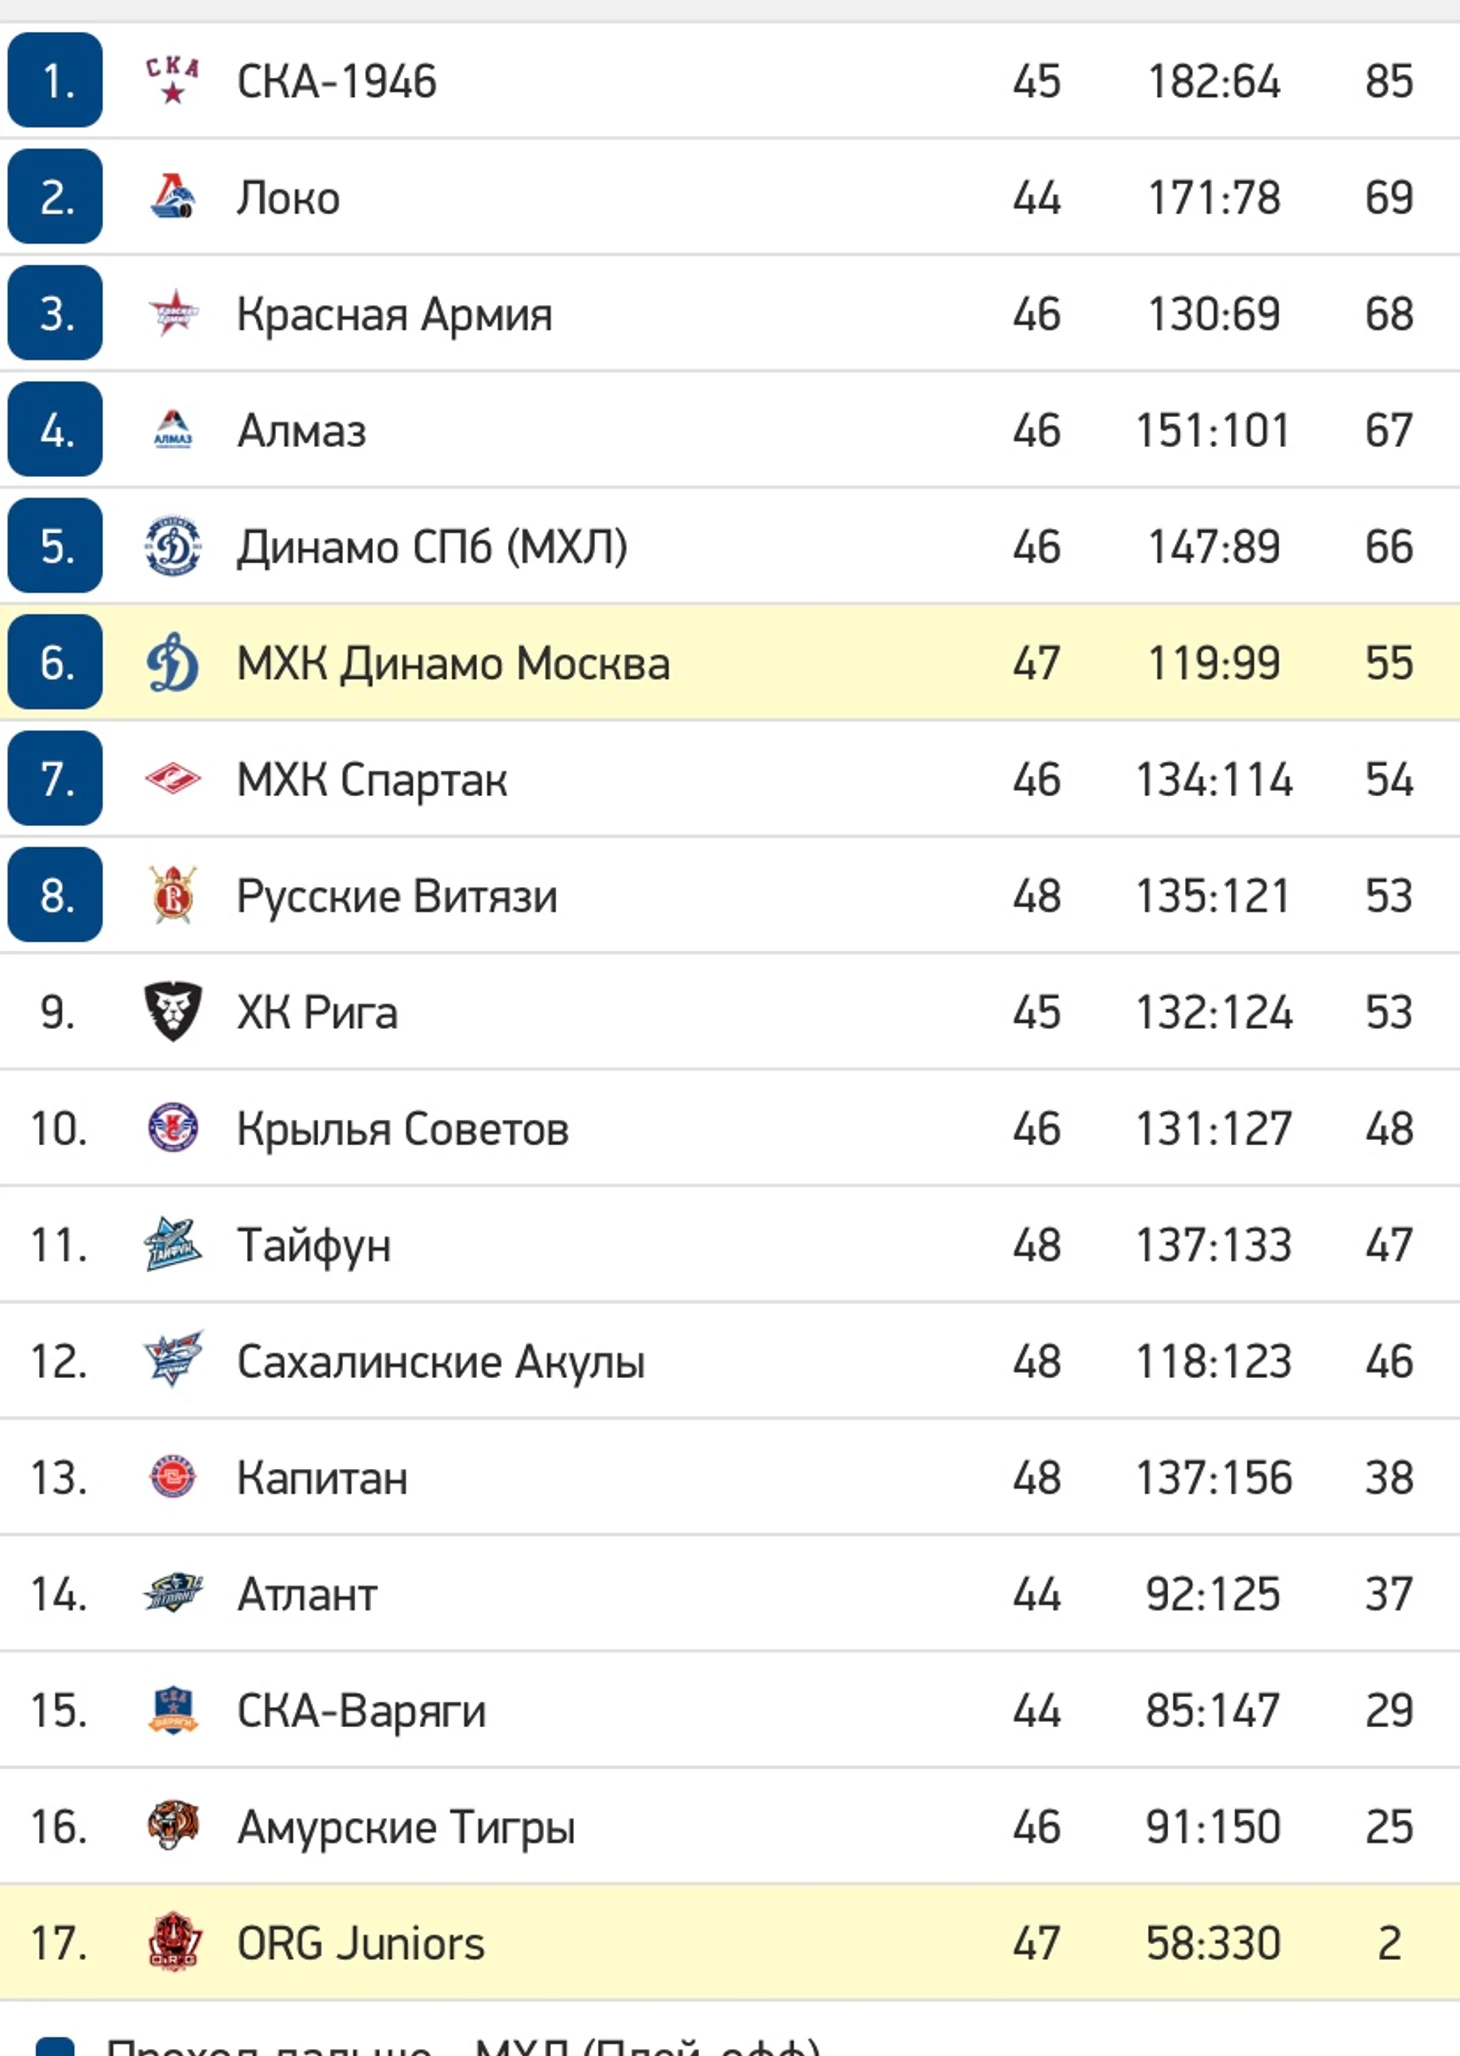Select the Атлант team name

click(307, 1594)
